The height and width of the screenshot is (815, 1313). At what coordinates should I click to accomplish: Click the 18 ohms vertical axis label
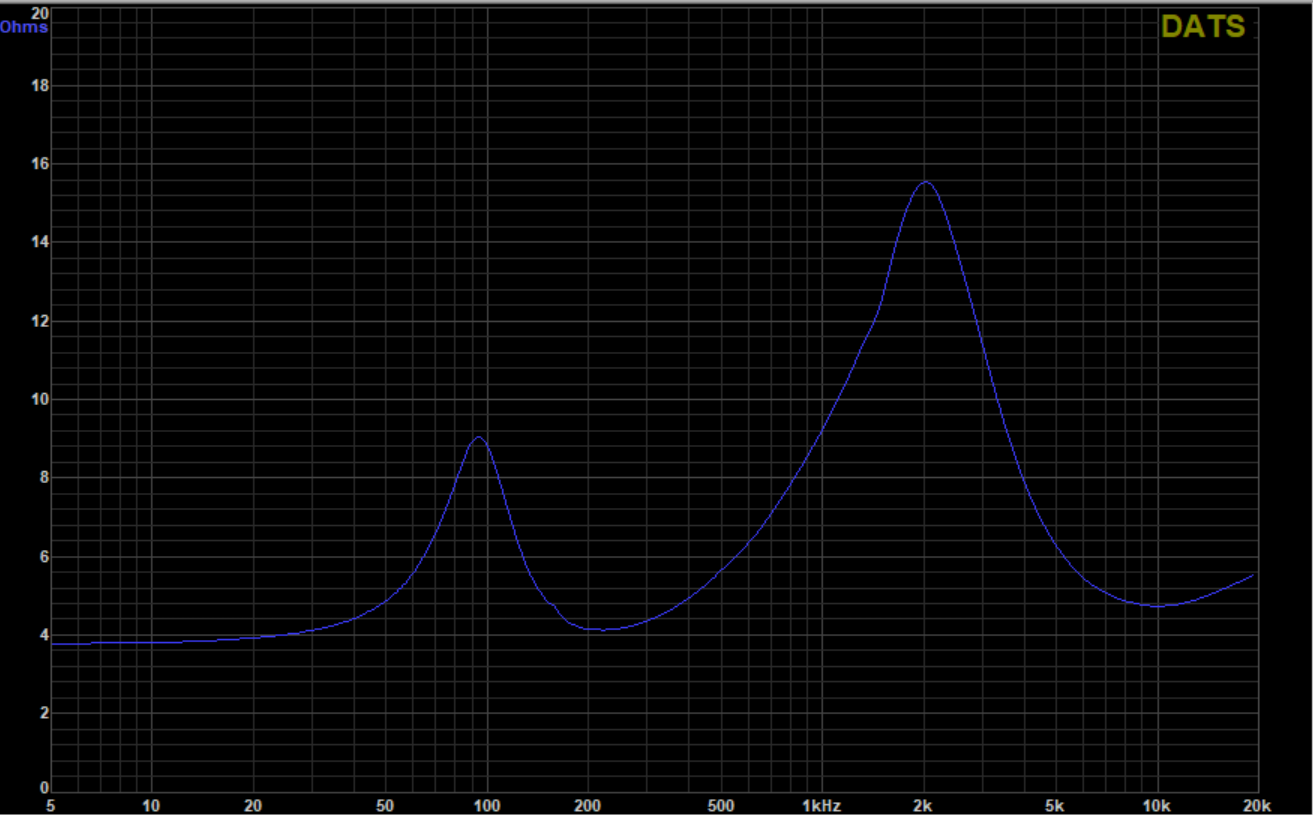[x=40, y=85]
